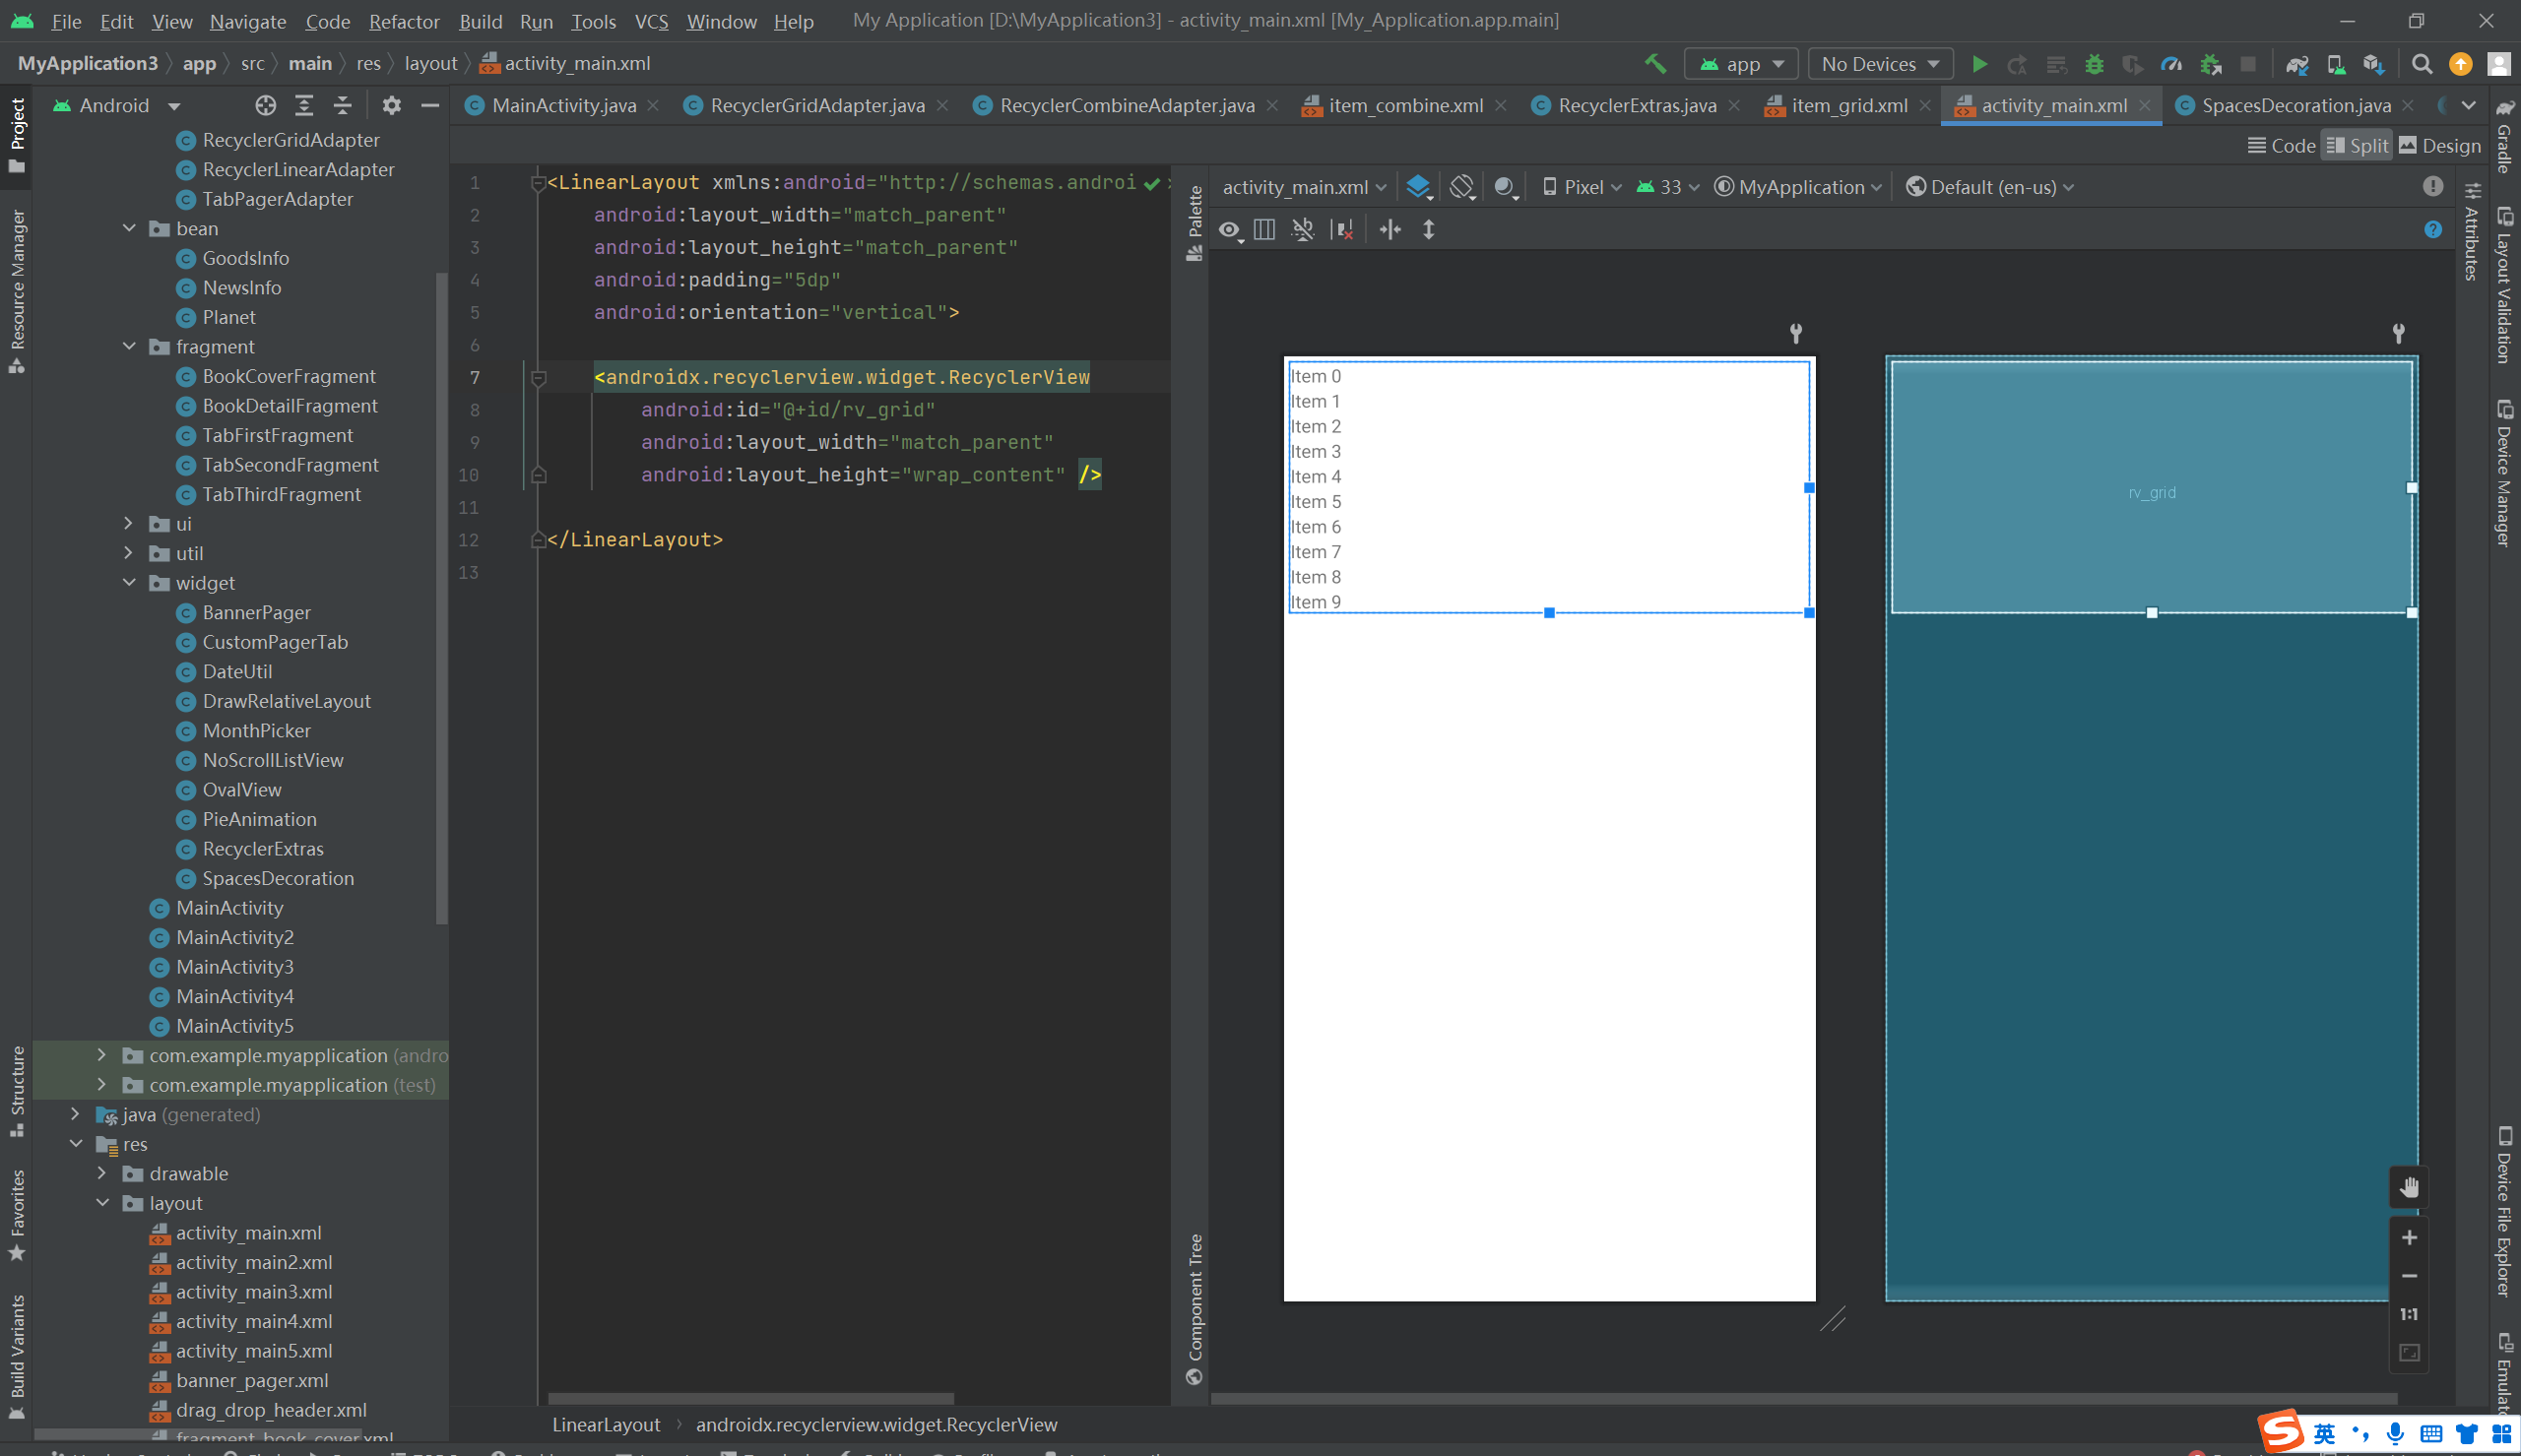Switch editor to Design view mode

coord(2439,146)
